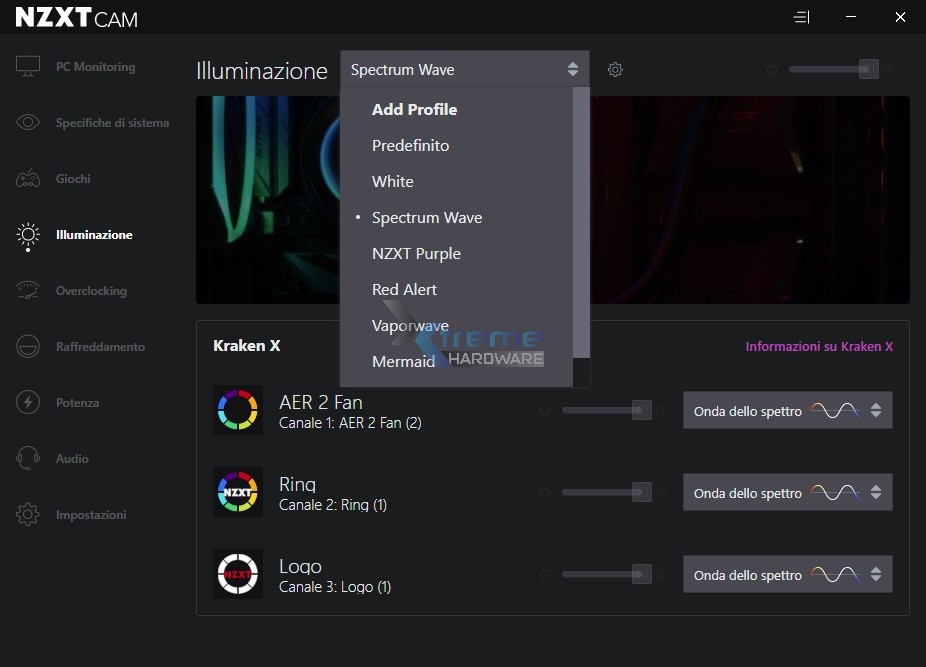Viewport: 926px width, 667px height.
Task: Click the Overclocking gauge icon
Action: coord(28,291)
